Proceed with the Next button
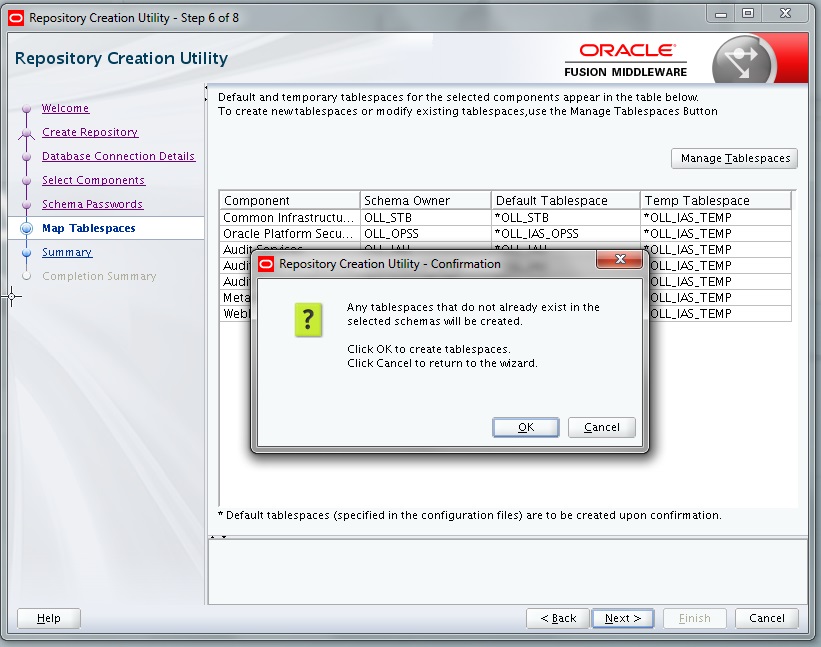Image resolution: width=821 pixels, height=647 pixels. coord(623,618)
